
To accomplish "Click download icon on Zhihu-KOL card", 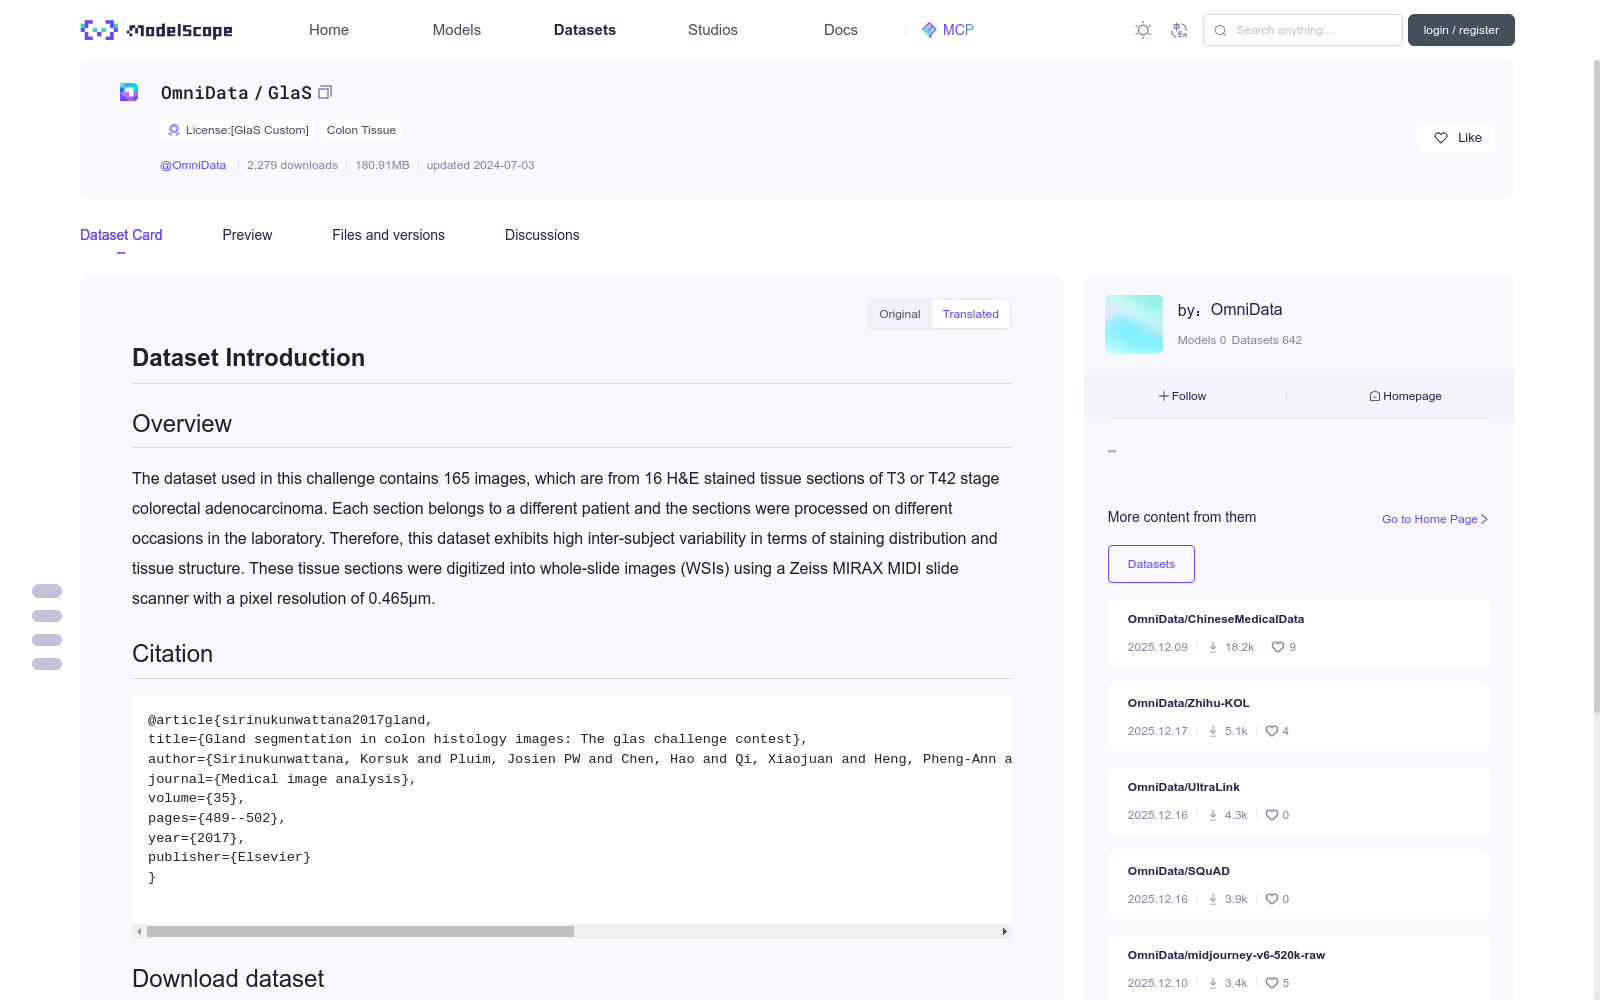I will click(x=1213, y=731).
